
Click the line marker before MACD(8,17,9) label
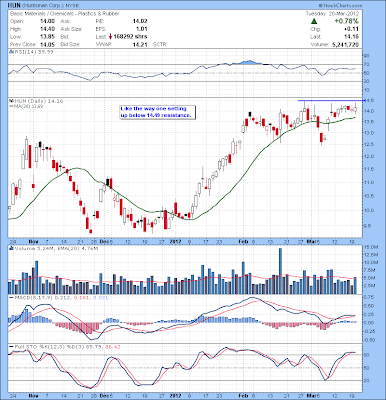11,297
